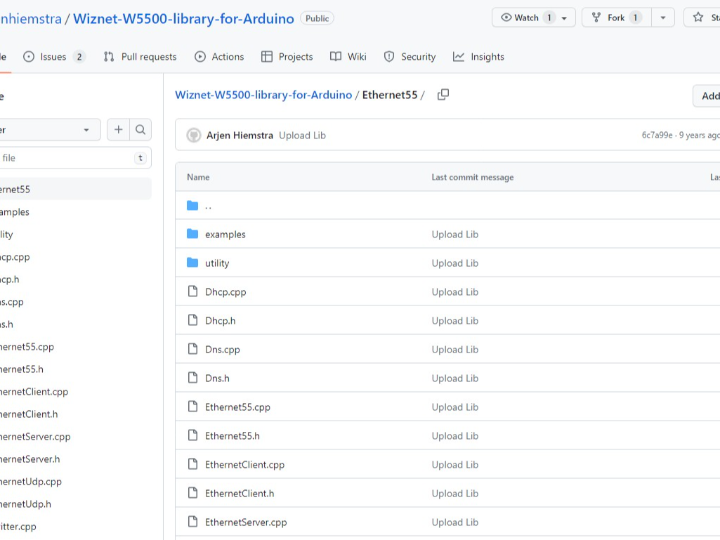
Task: Go up to parent directory folder icon
Action: 192,205
